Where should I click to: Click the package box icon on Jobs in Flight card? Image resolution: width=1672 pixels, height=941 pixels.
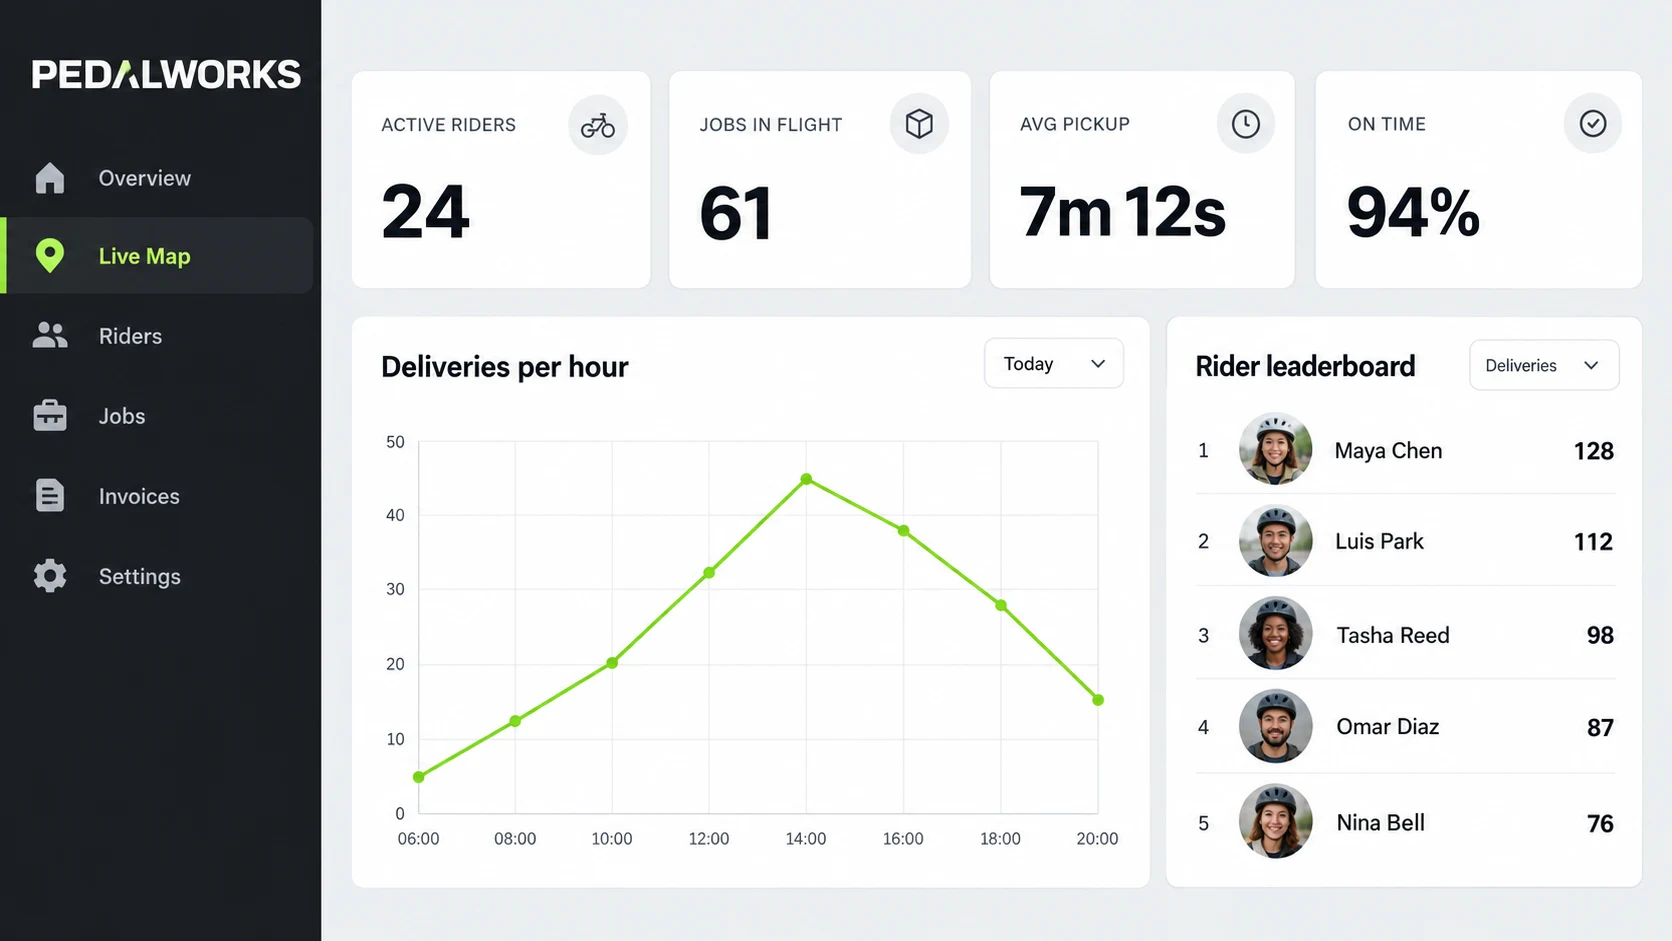(x=919, y=124)
